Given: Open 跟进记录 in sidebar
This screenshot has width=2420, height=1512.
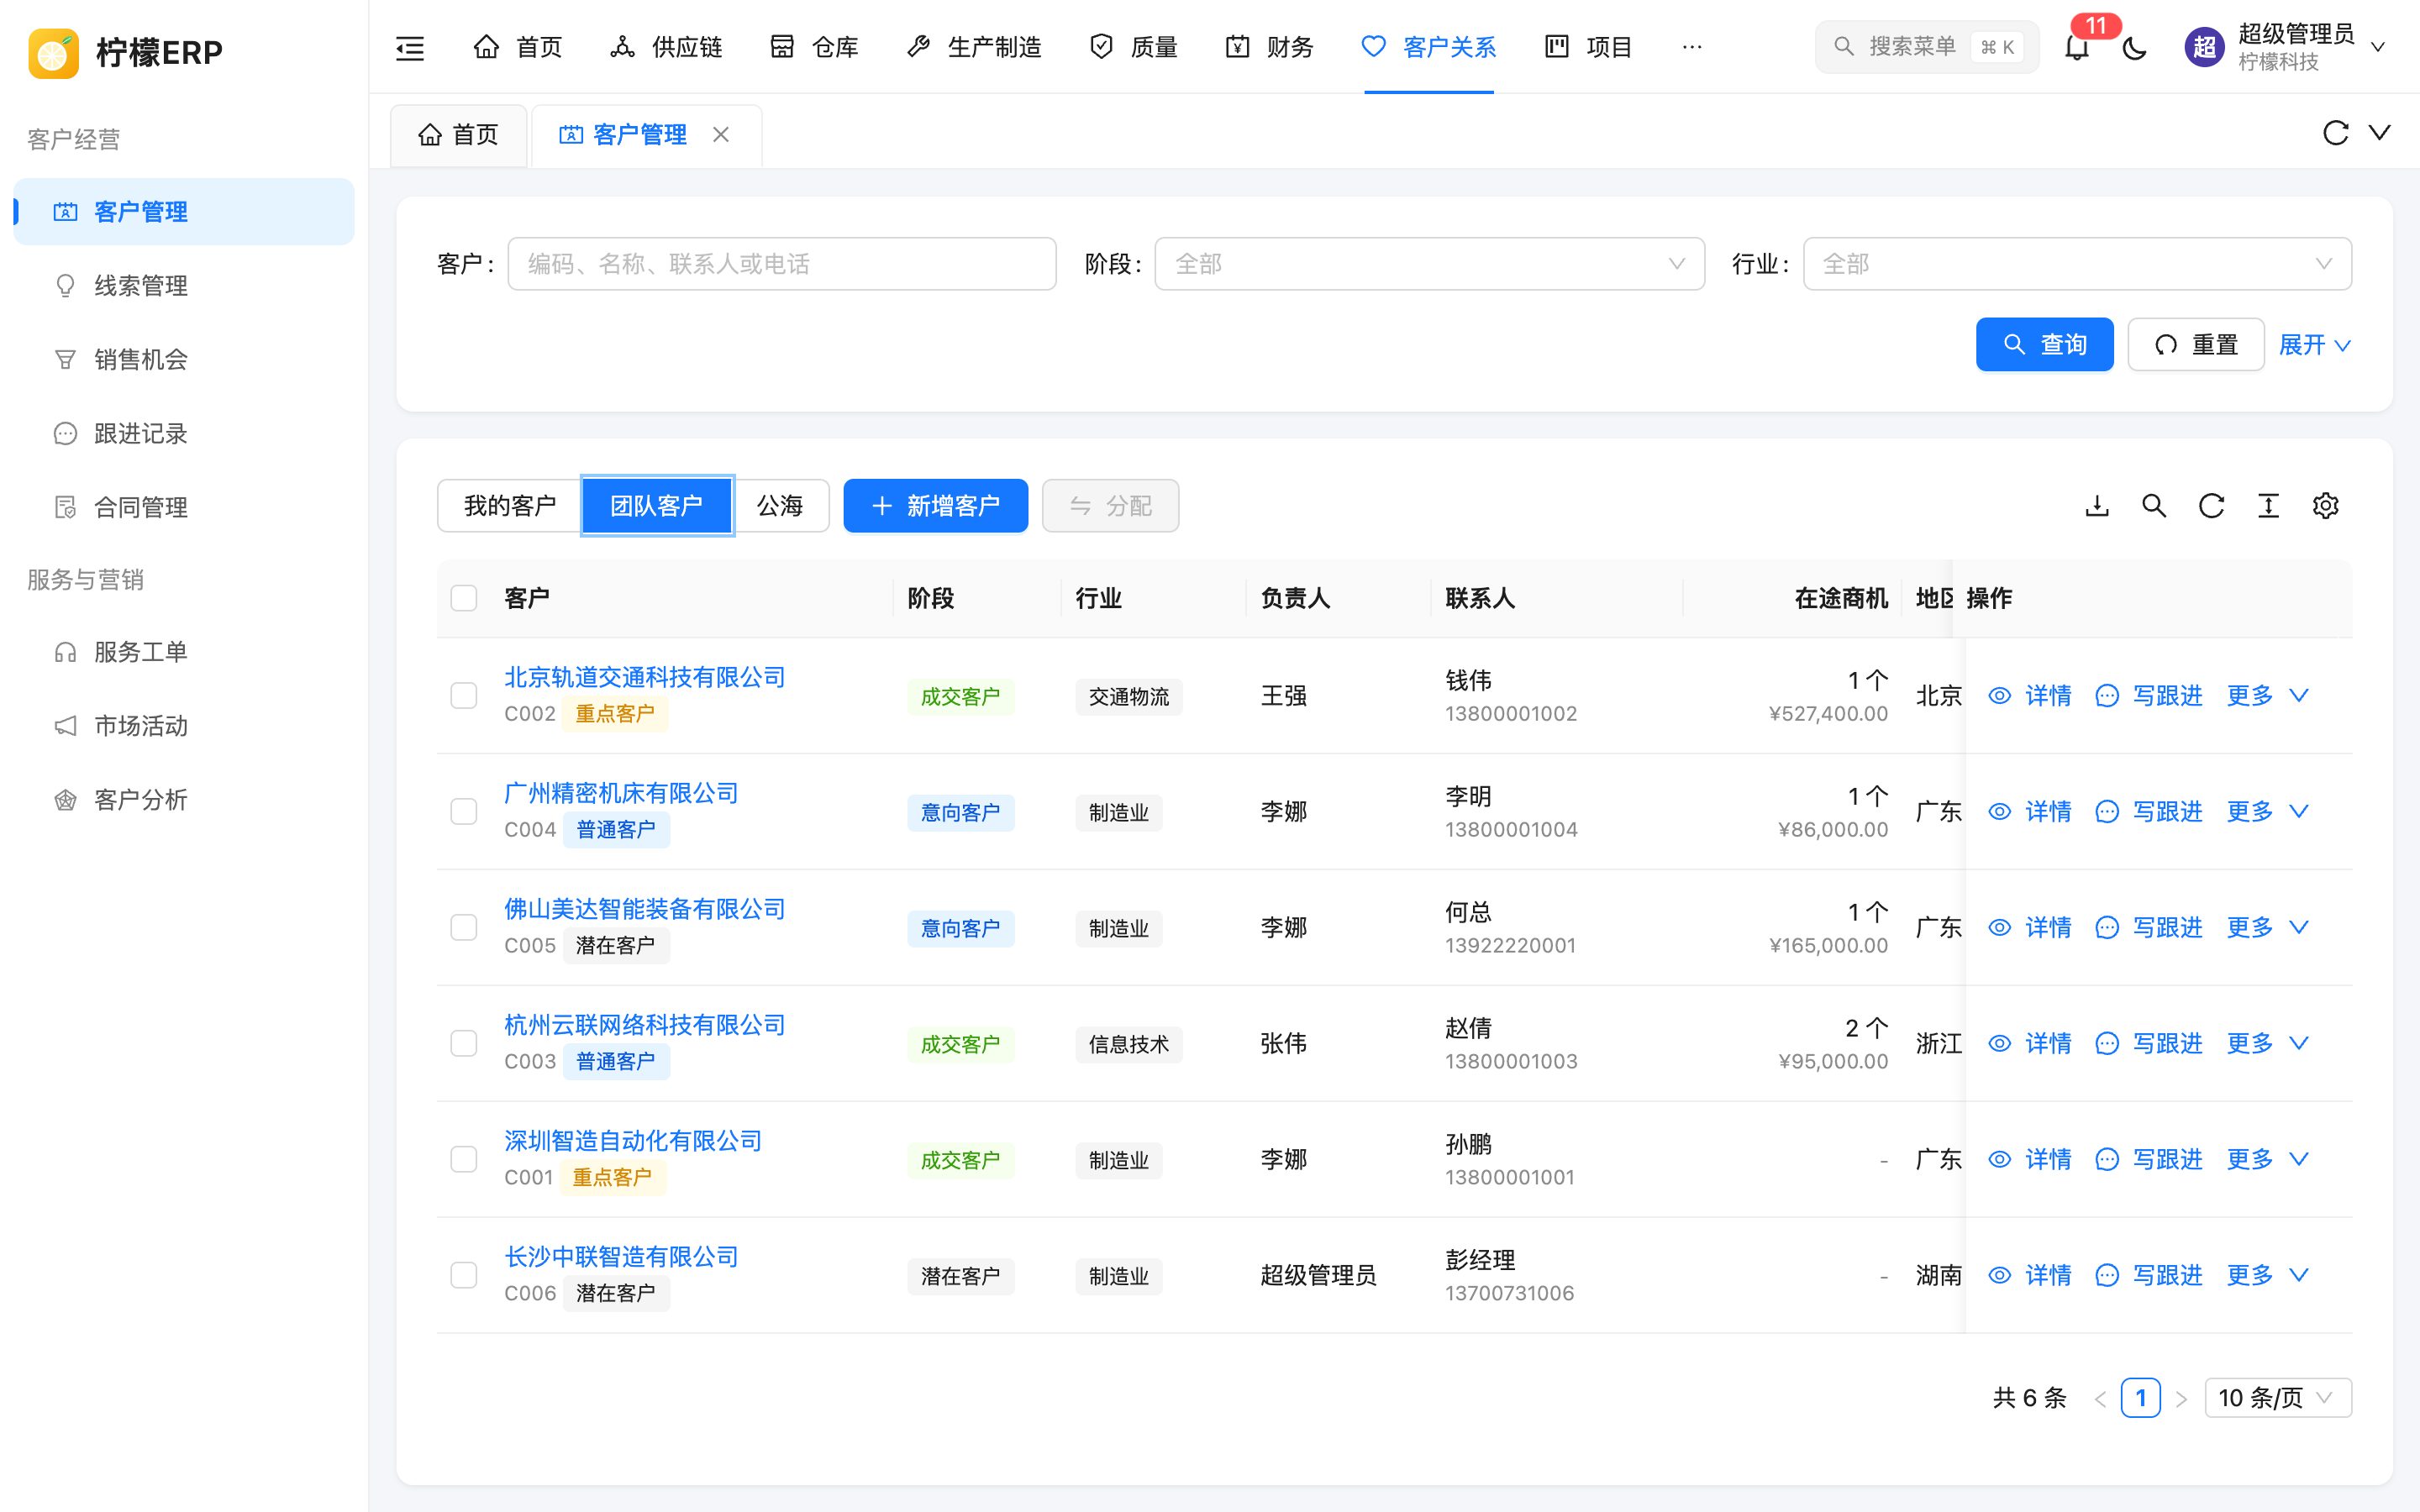Looking at the screenshot, I should point(184,434).
